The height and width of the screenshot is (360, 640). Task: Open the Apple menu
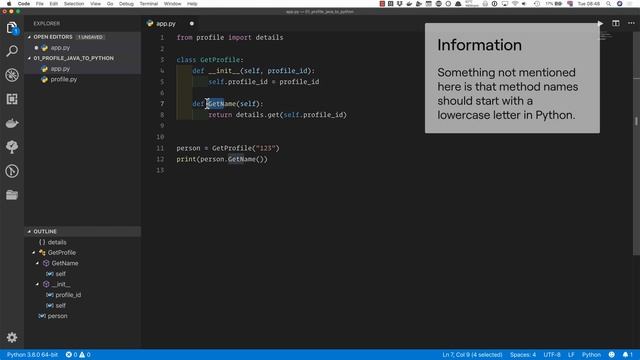8,4
